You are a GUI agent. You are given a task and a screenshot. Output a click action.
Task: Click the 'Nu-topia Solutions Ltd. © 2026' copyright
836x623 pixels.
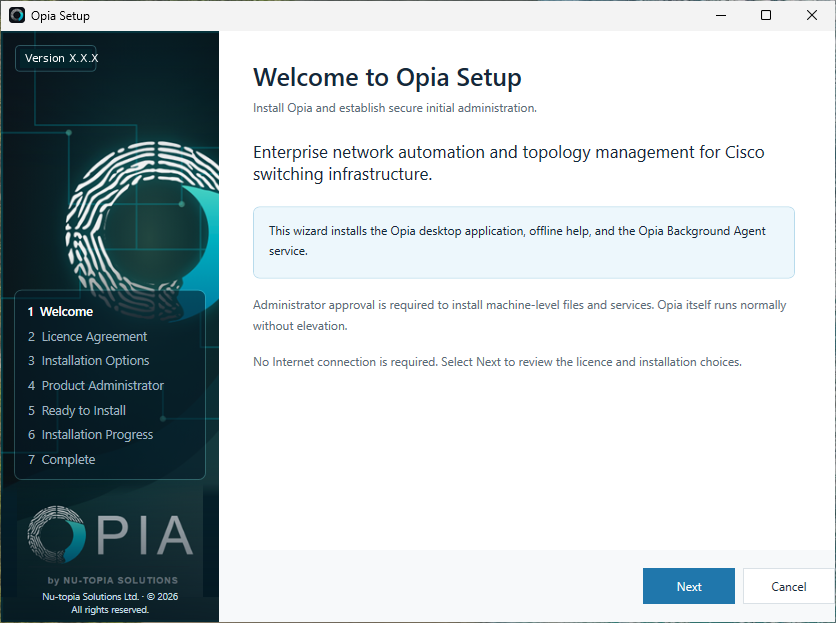point(110,596)
